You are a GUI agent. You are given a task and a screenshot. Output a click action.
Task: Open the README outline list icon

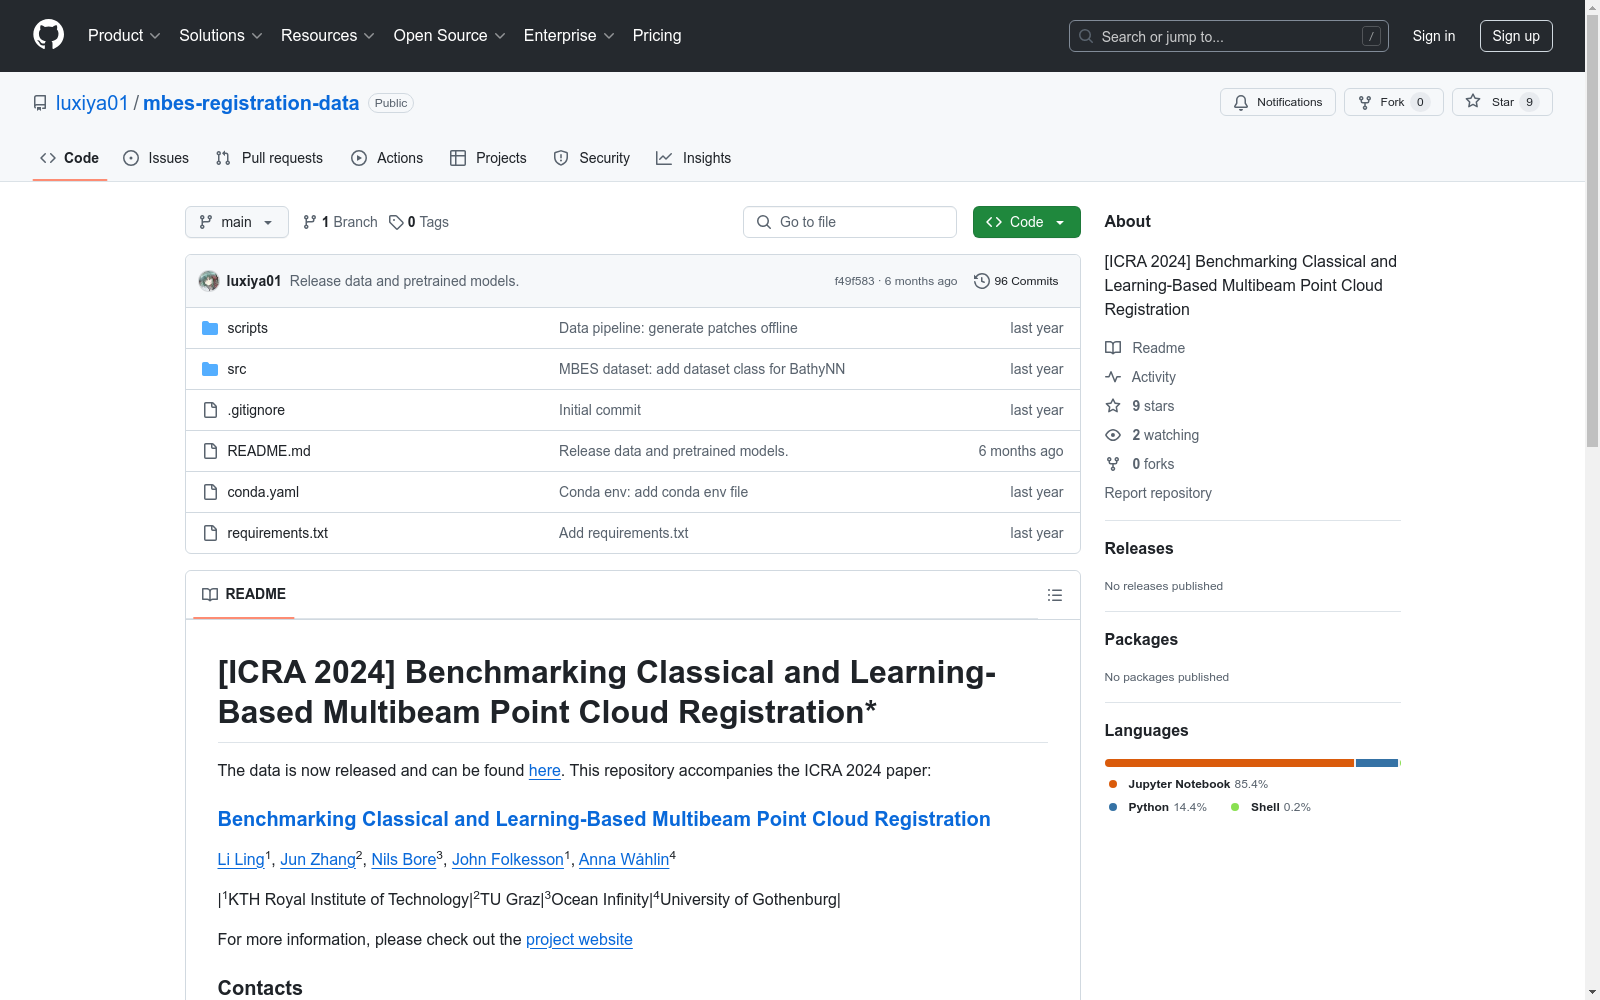(1054, 595)
